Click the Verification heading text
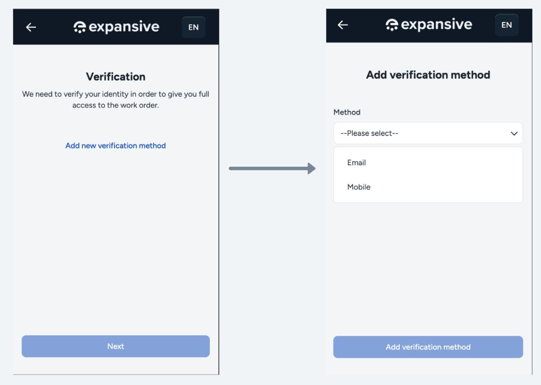 tap(116, 77)
